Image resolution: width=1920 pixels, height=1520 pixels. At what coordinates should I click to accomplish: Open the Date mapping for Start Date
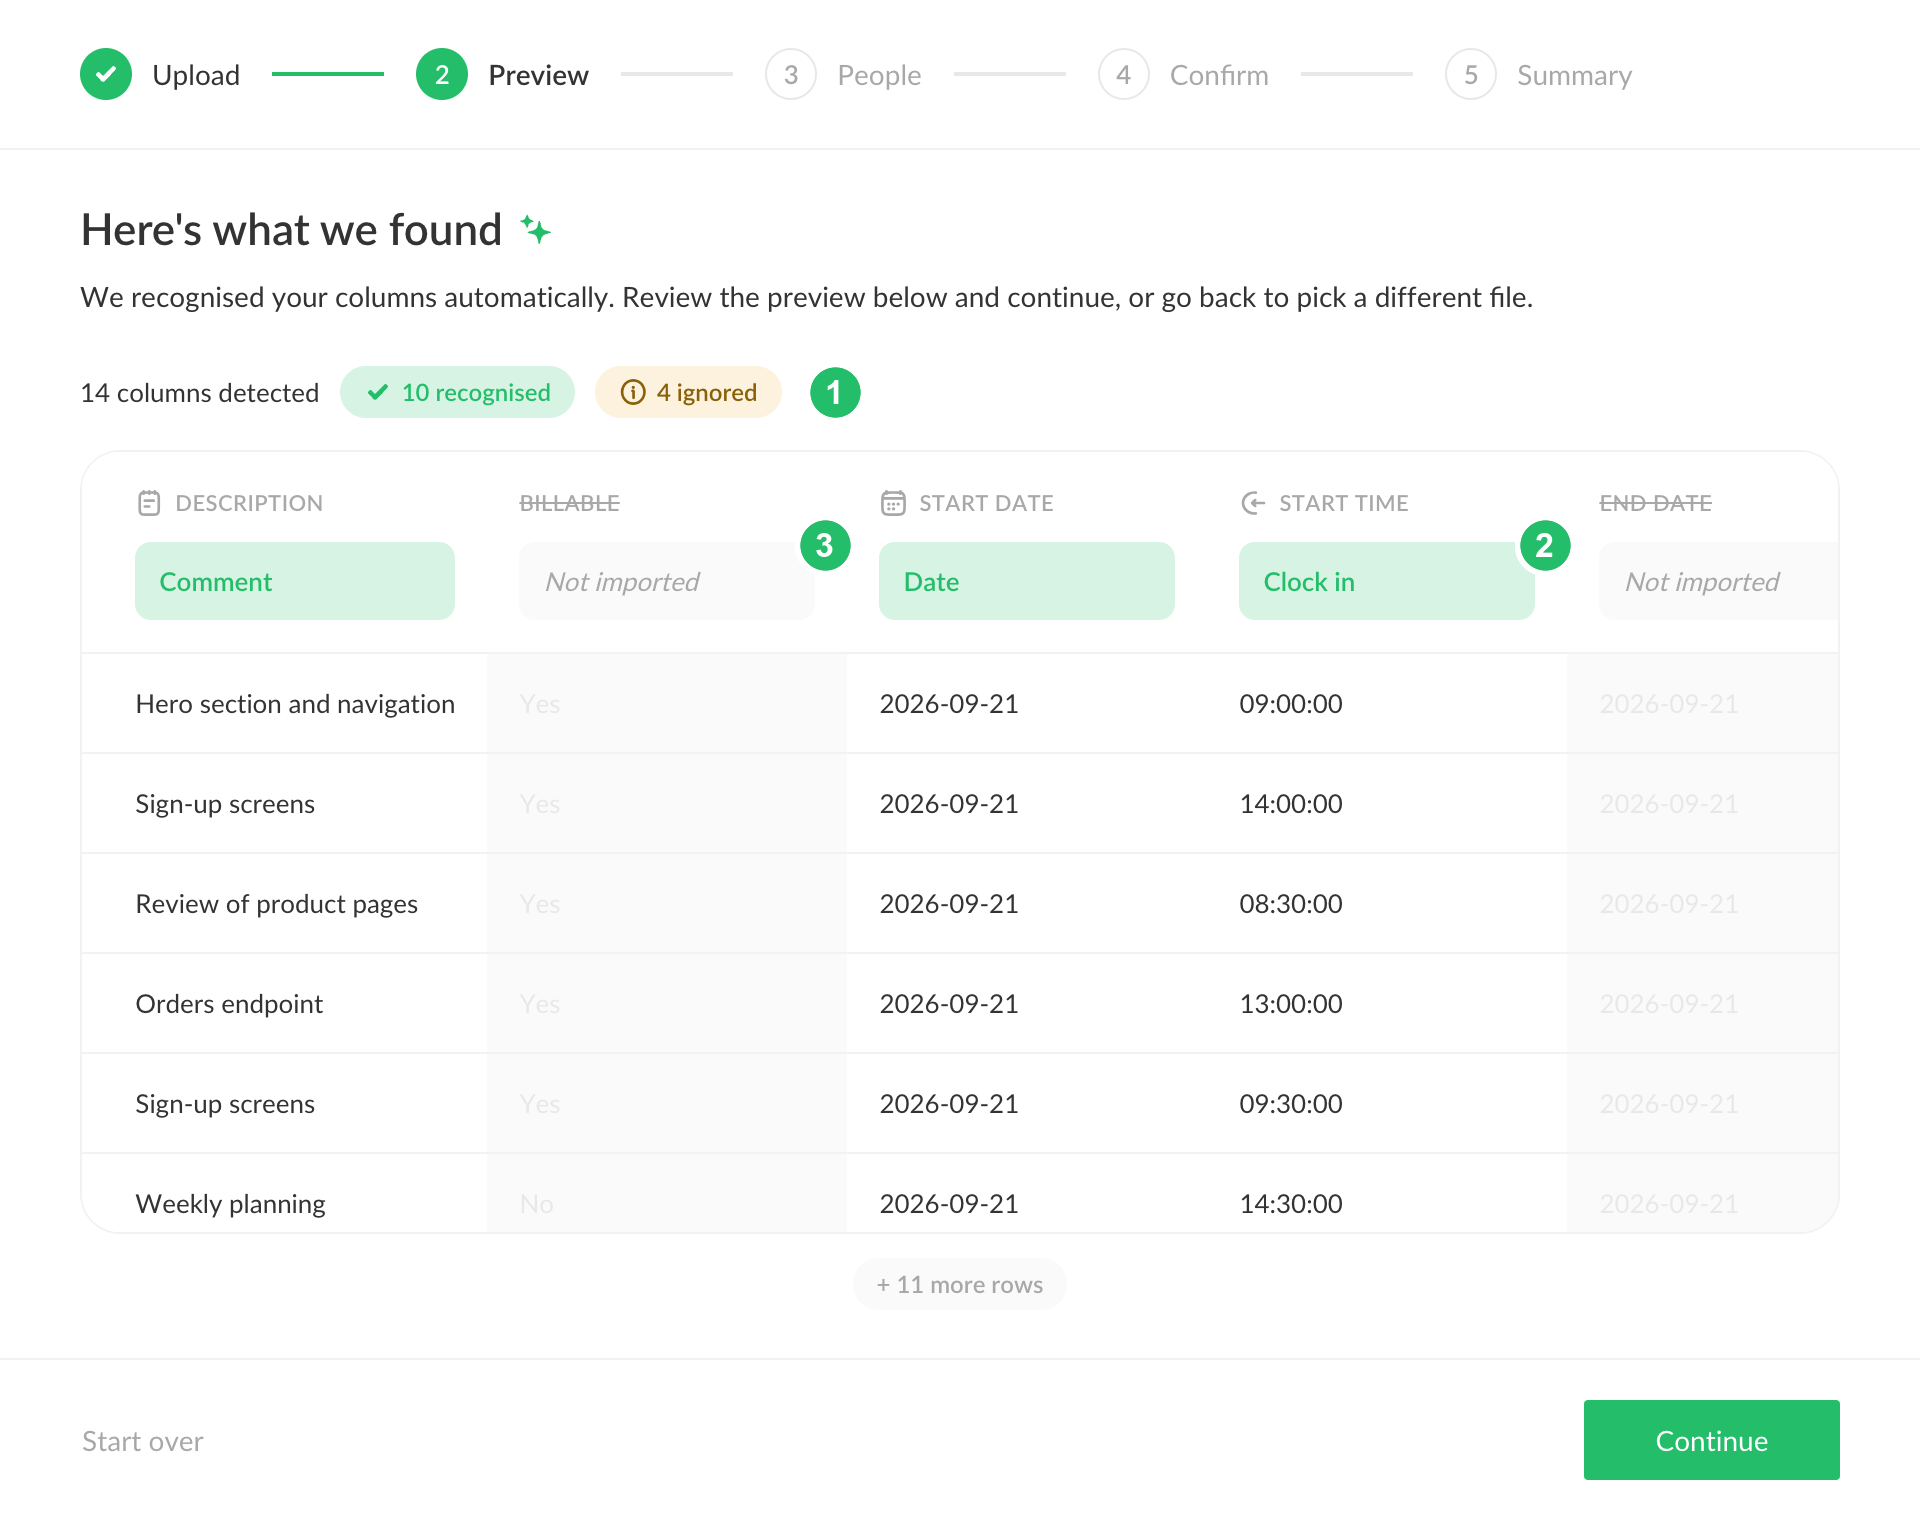pos(1027,581)
